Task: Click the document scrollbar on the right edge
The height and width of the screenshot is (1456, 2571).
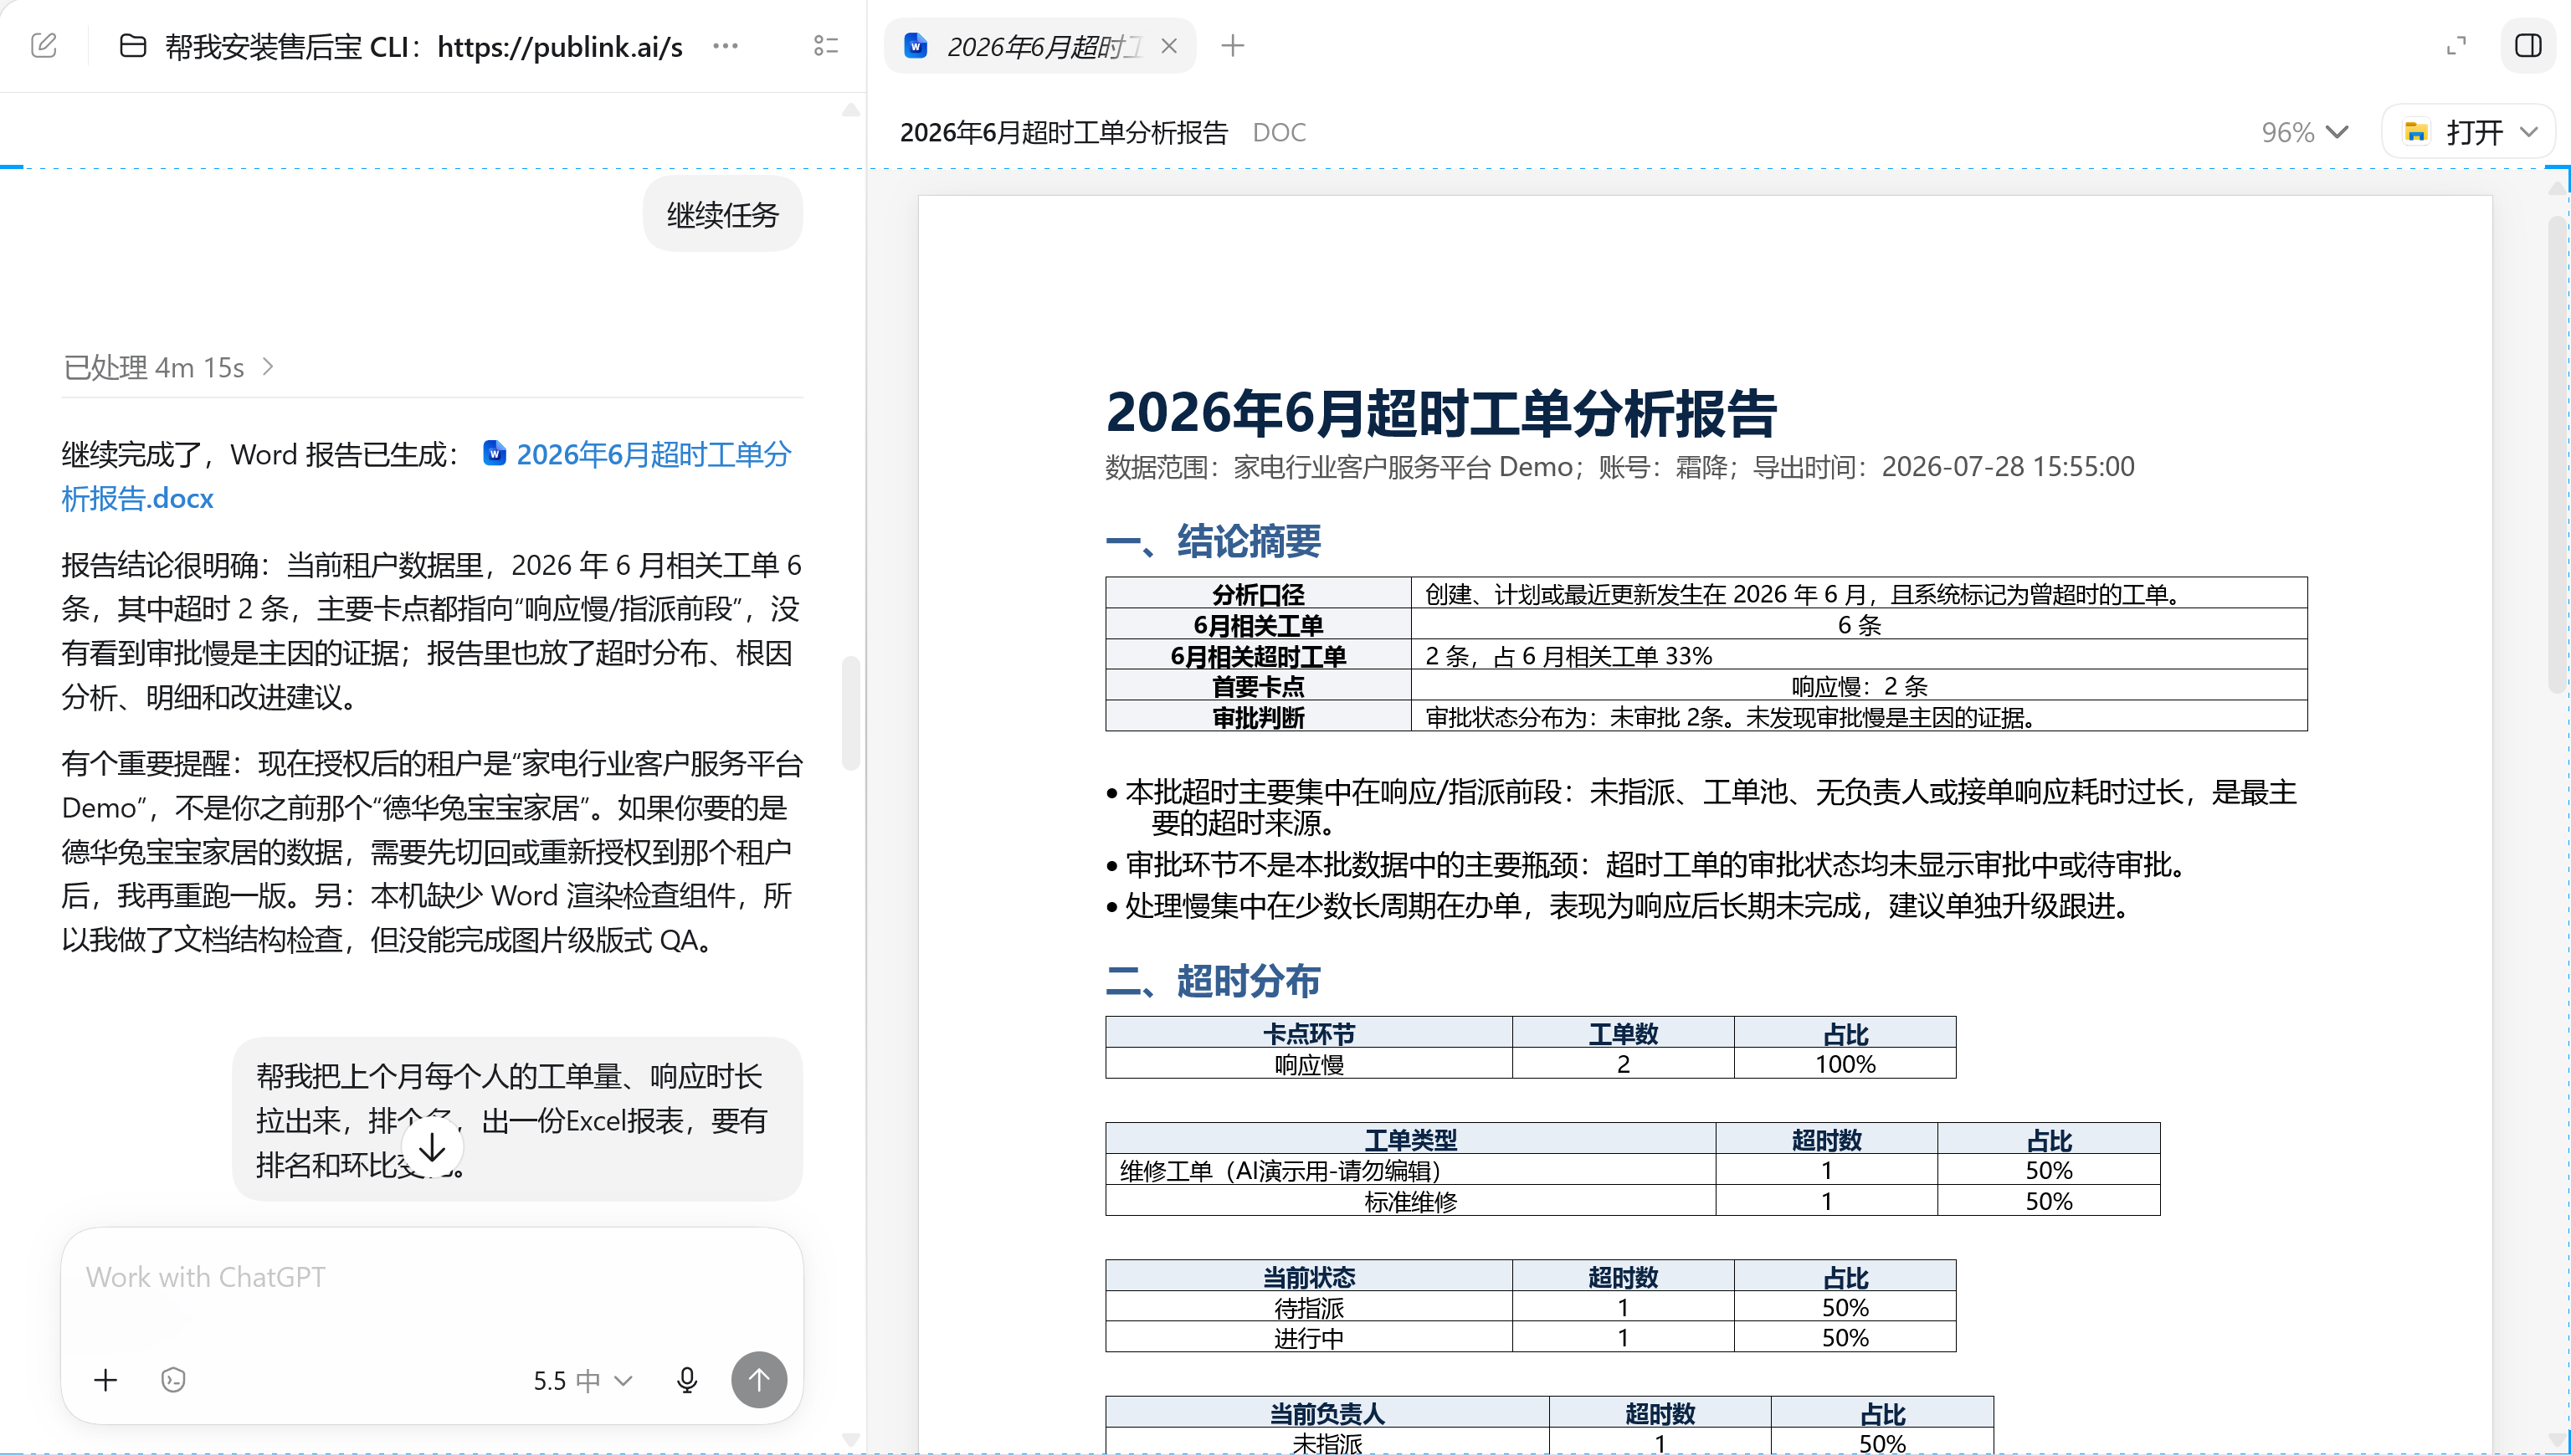Action: click(x=2557, y=455)
